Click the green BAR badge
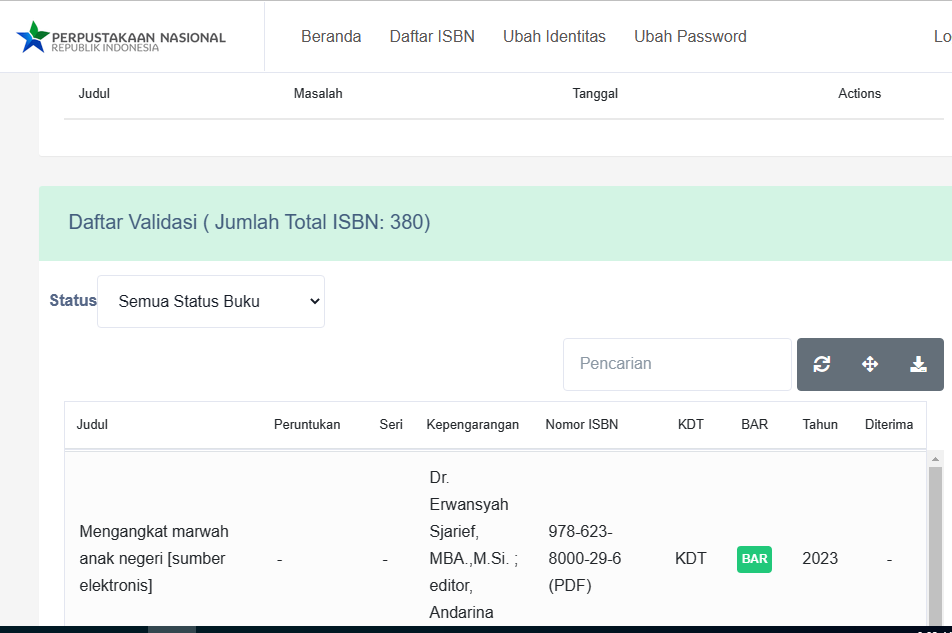Image resolution: width=952 pixels, height=633 pixels. click(754, 559)
